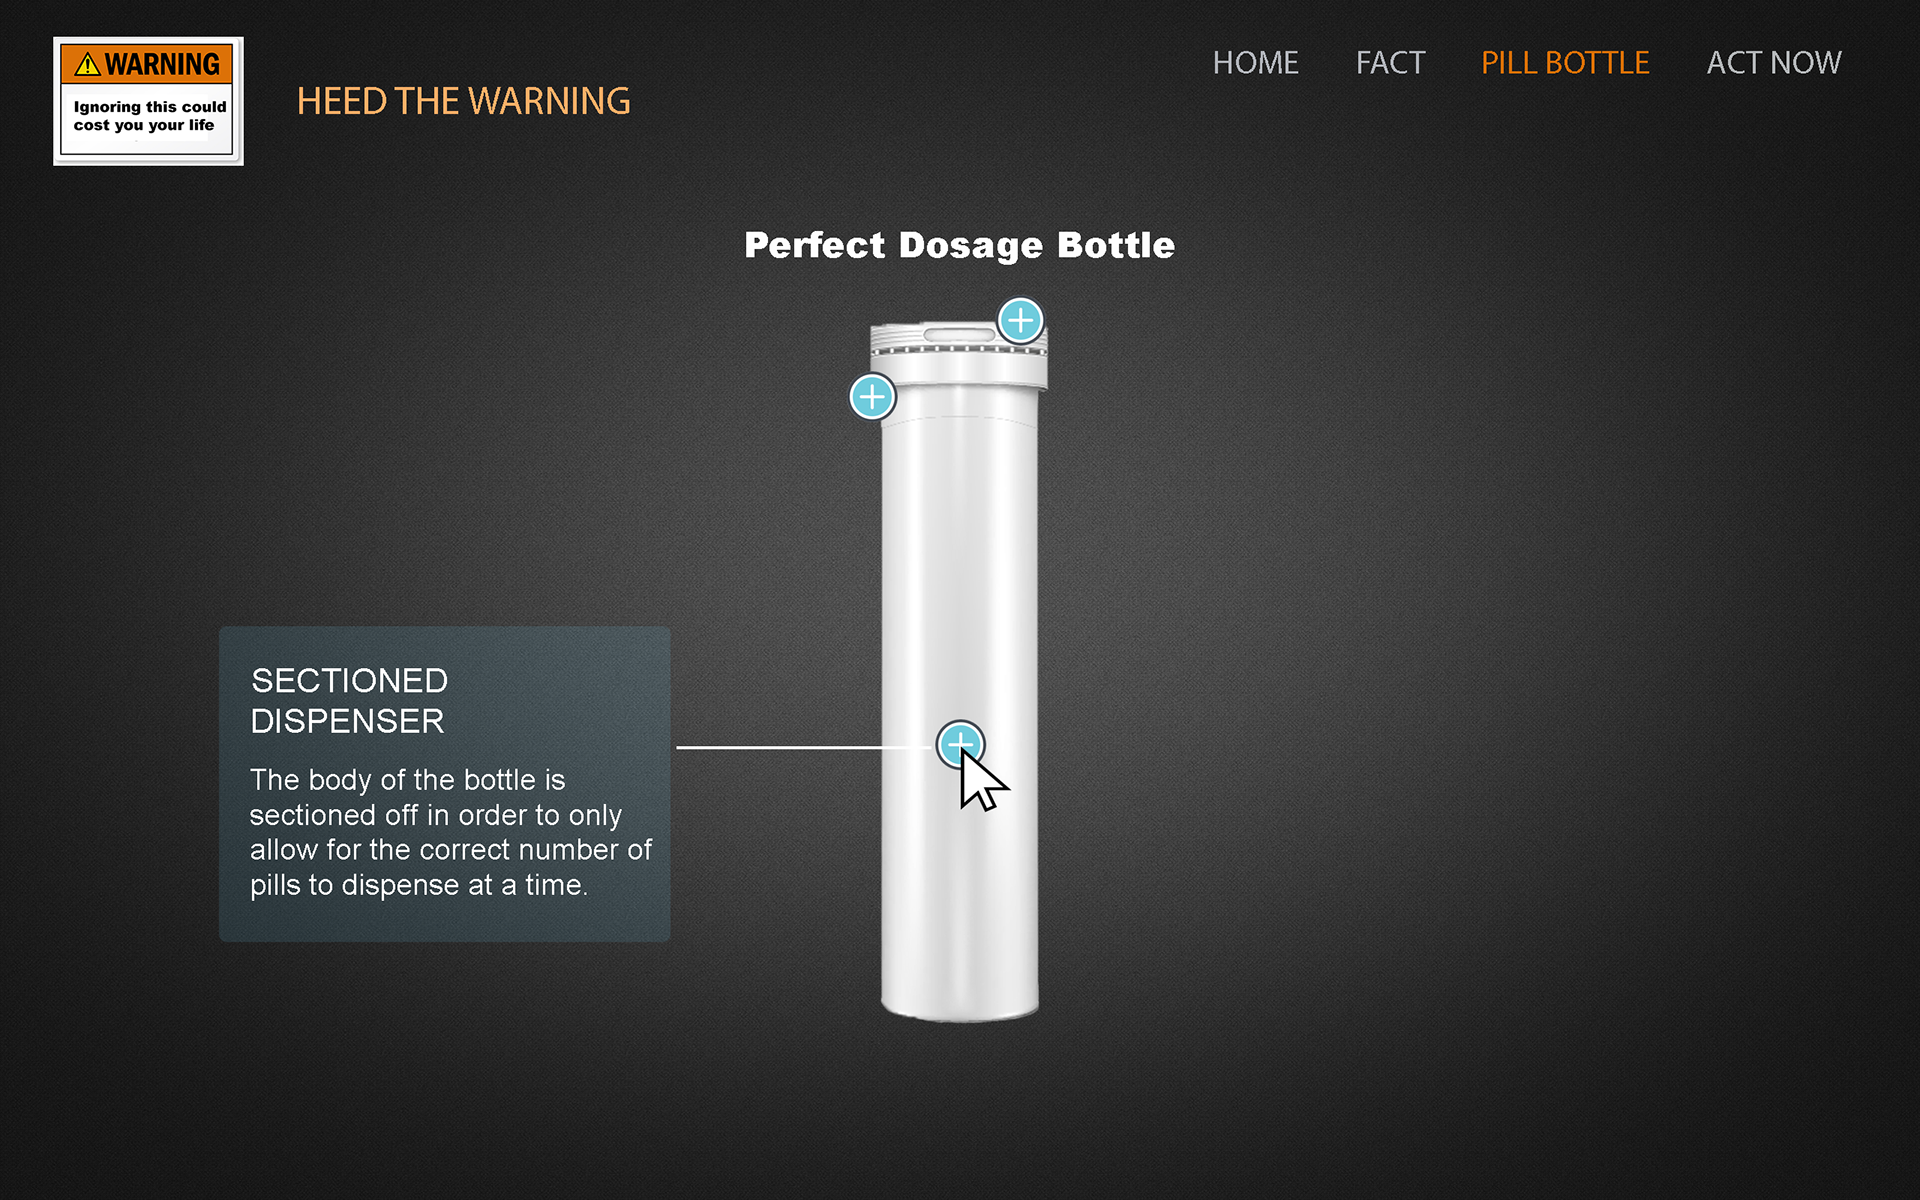Click the ridged ring under the bottle cap

(958, 350)
